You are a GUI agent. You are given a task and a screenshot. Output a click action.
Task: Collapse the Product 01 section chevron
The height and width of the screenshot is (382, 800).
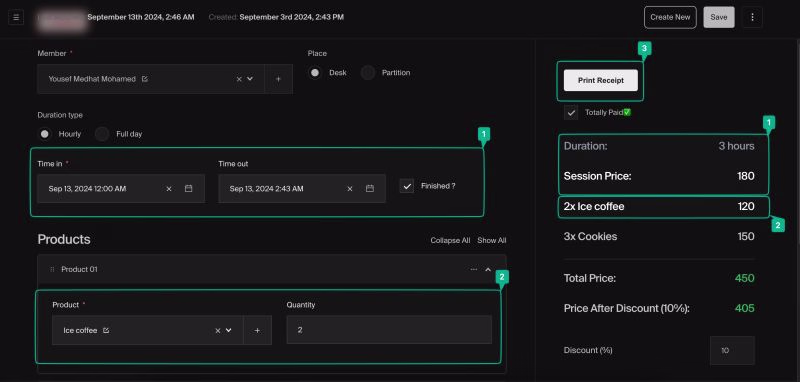(x=488, y=269)
